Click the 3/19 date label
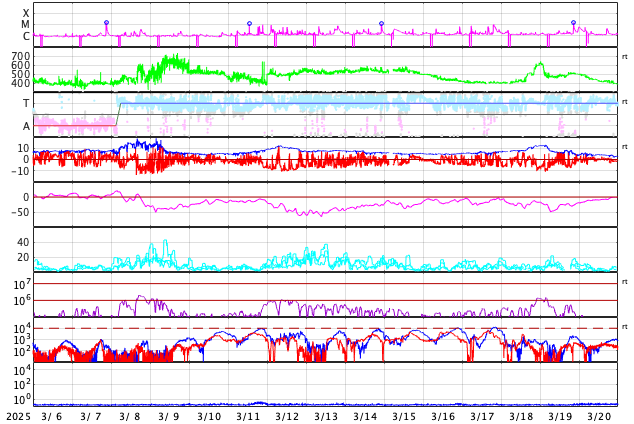Image resolution: width=634 pixels, height=424 pixels. 560,417
